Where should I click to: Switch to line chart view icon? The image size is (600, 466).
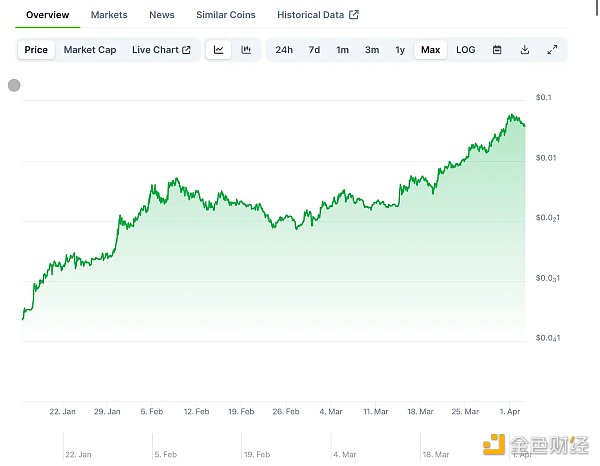pyautogui.click(x=219, y=49)
